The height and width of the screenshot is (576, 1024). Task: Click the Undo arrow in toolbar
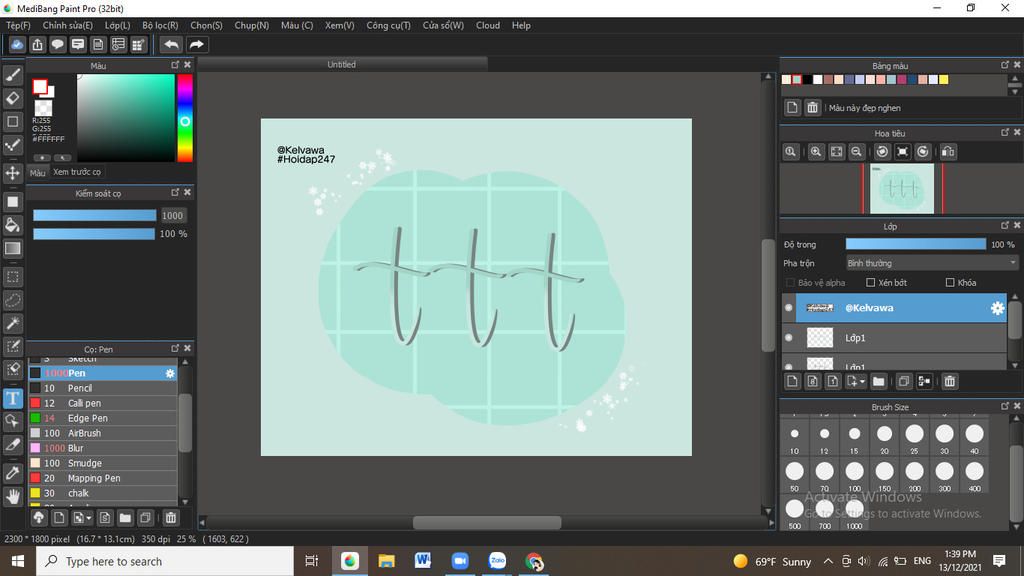click(x=171, y=44)
